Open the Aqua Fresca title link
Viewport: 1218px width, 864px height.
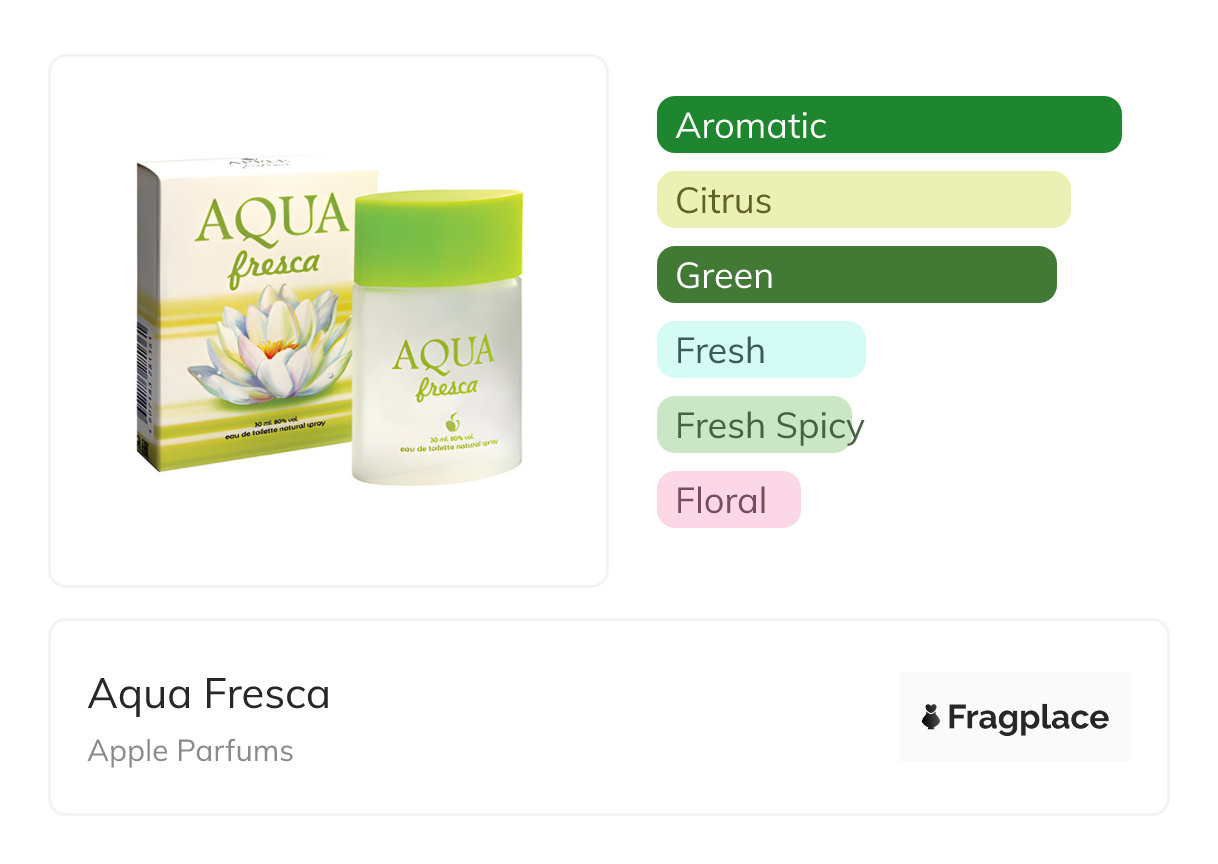[209, 694]
